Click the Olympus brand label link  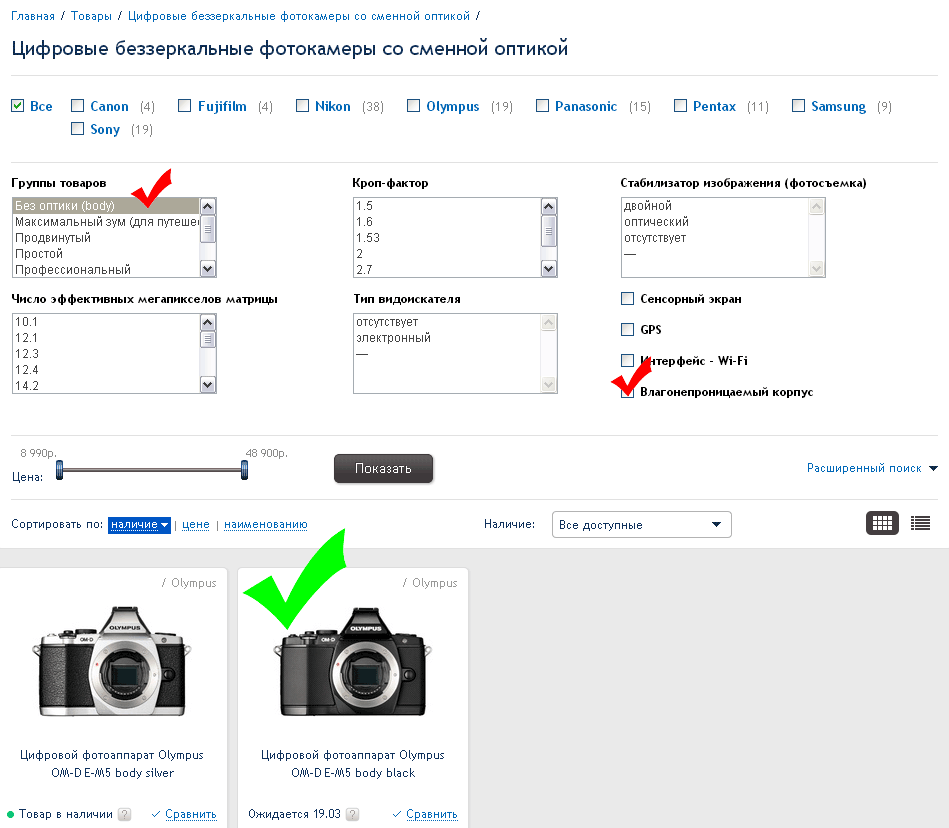(453, 106)
